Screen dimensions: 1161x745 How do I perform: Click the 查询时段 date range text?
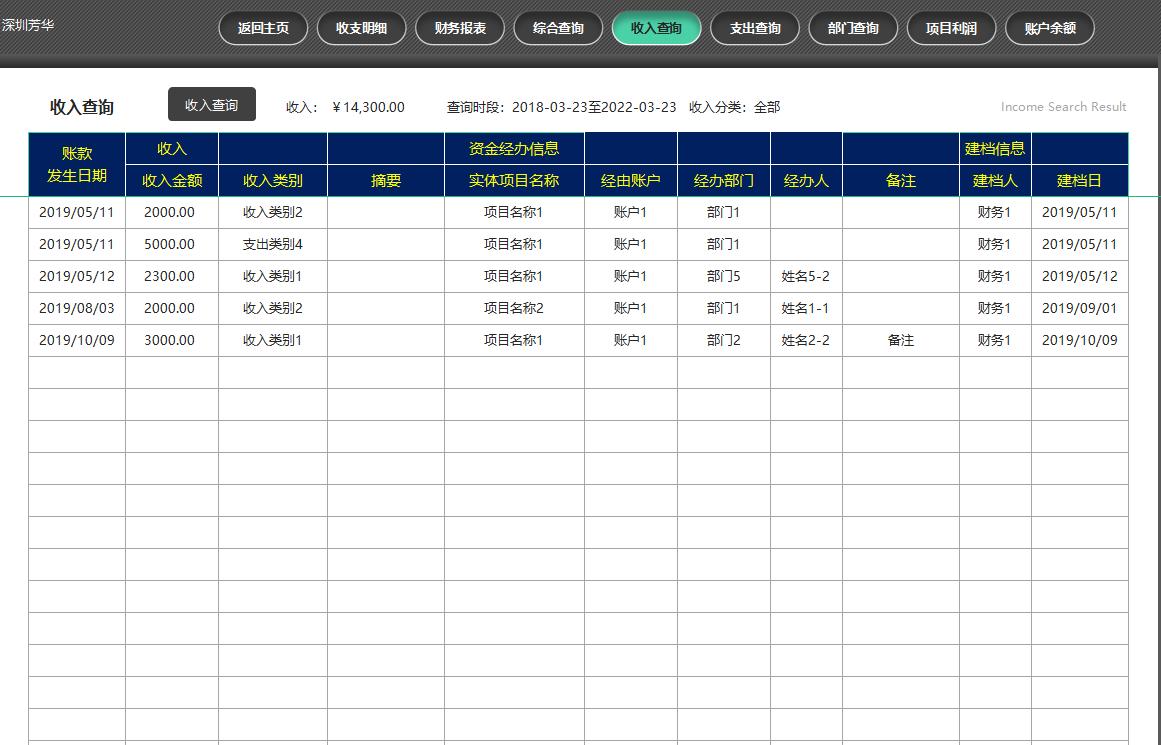coord(563,107)
